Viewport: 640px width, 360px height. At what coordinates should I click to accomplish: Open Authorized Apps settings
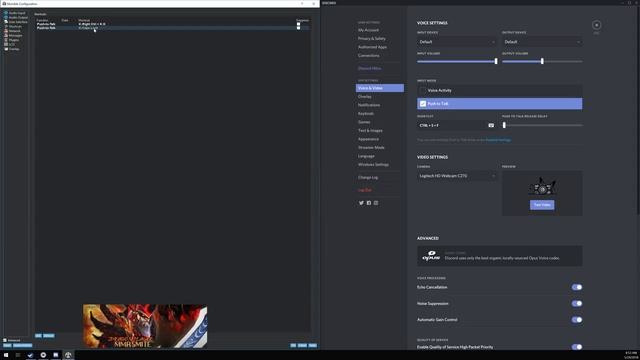pyautogui.click(x=372, y=47)
